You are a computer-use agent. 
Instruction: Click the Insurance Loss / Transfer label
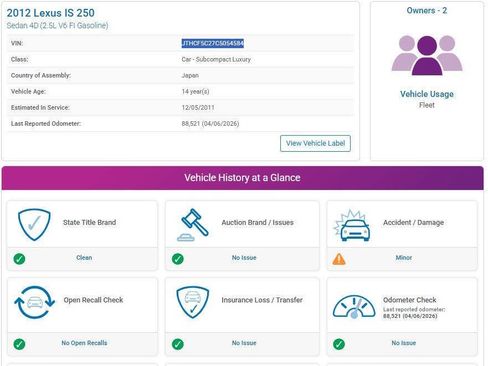tap(262, 300)
